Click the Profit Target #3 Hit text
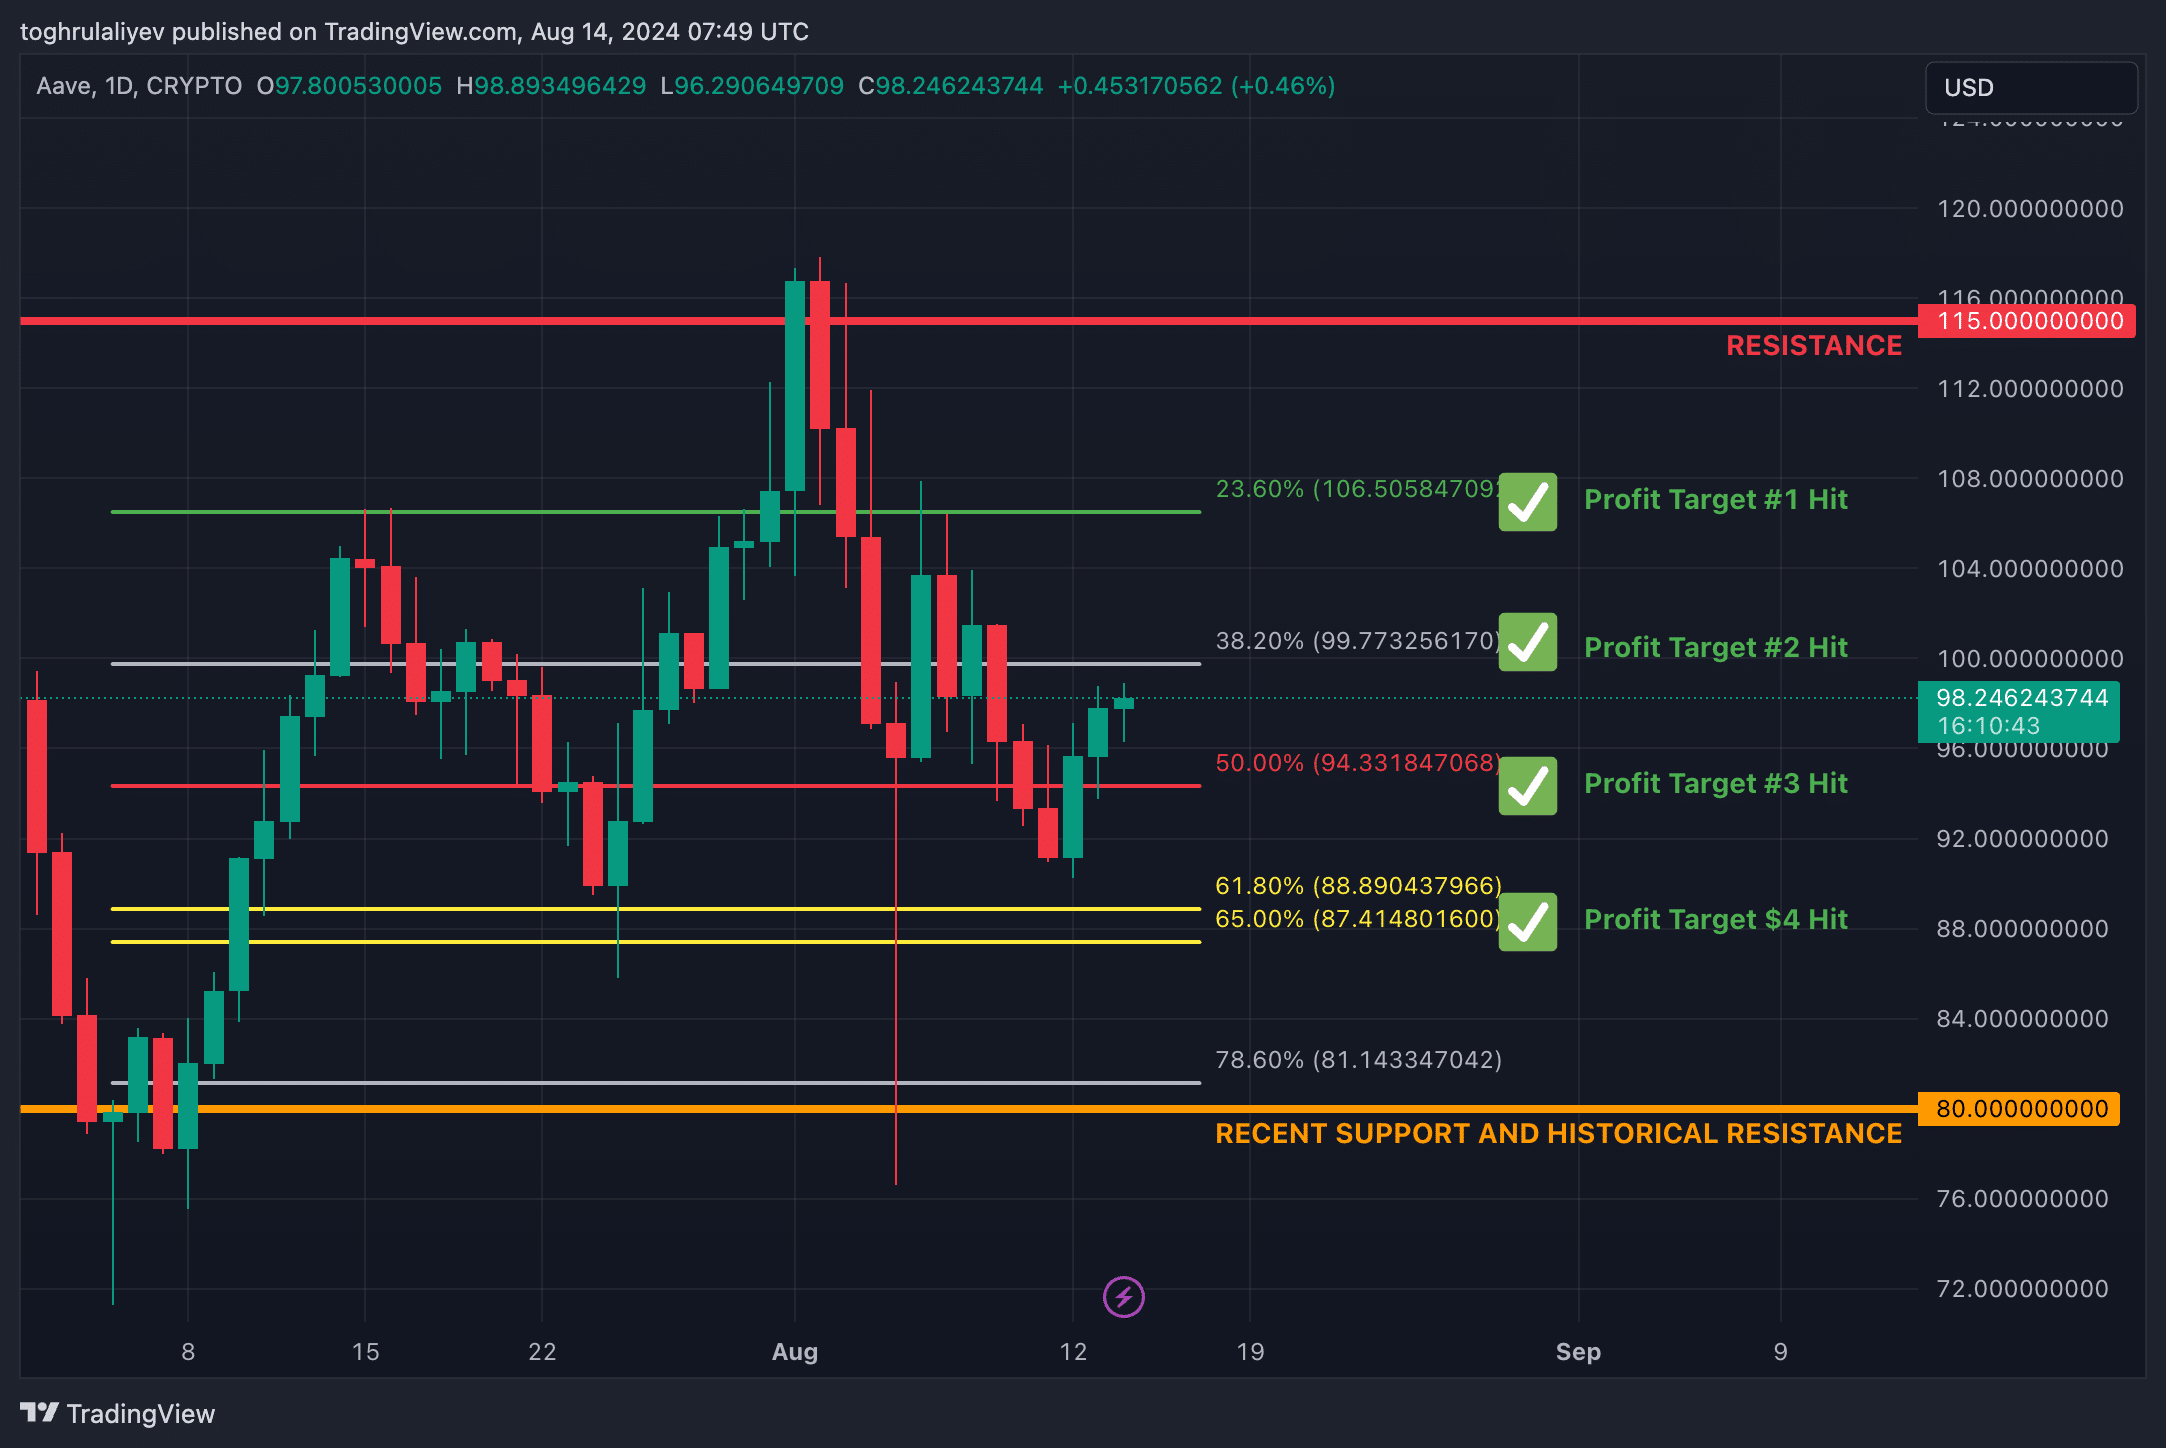This screenshot has height=1448, width=2166. click(1716, 784)
